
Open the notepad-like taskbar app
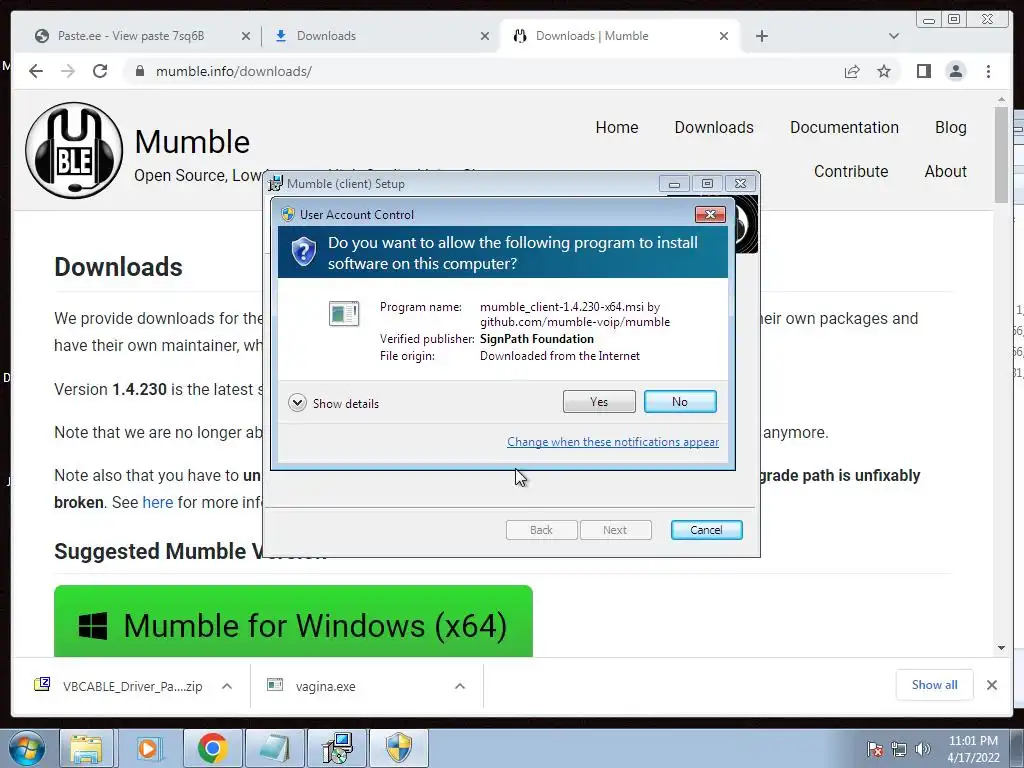[274, 748]
